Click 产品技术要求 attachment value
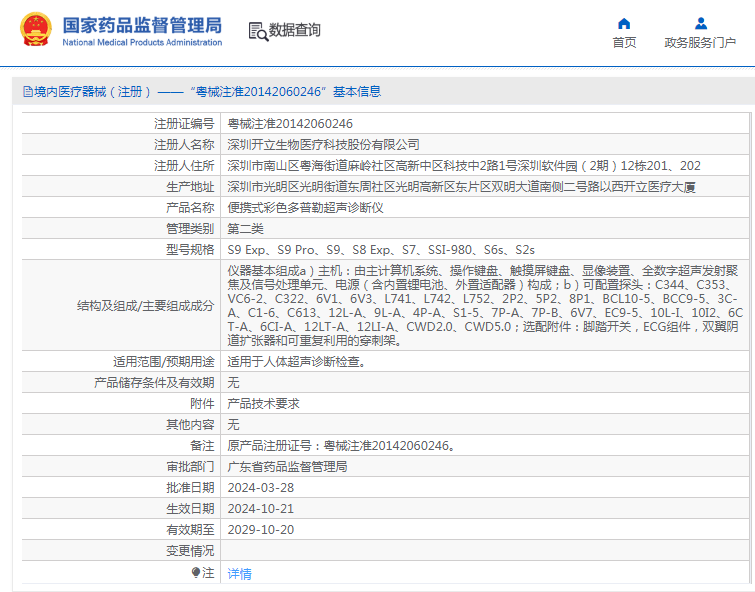755x592 pixels. click(263, 404)
